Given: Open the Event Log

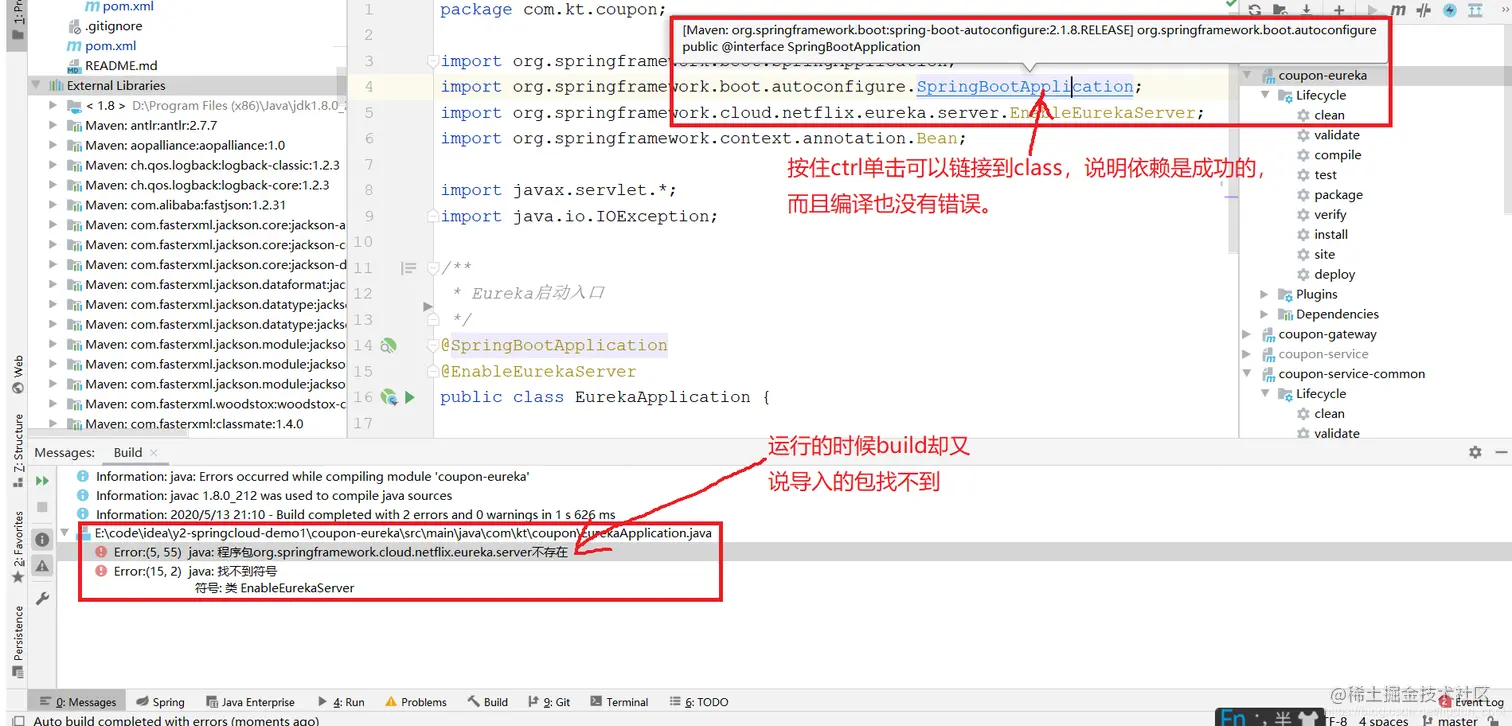Looking at the screenshot, I should tap(1470, 702).
